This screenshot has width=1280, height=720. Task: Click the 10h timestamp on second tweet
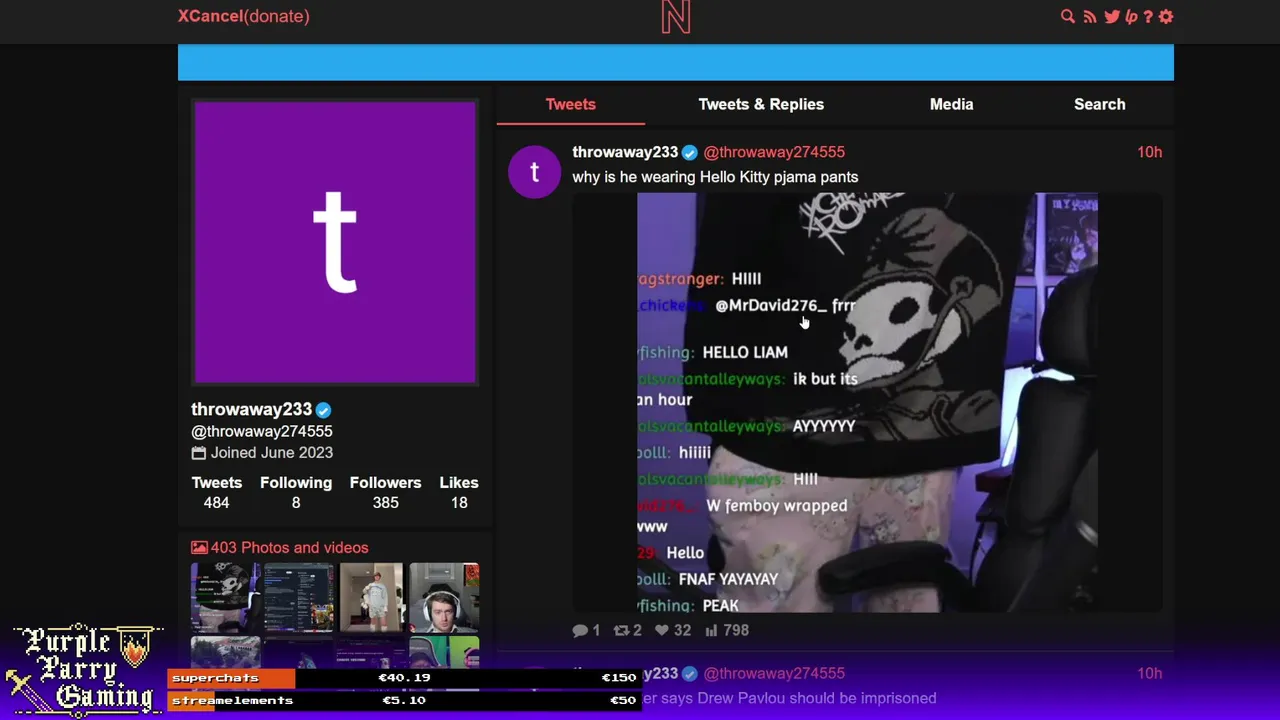coord(1149,673)
